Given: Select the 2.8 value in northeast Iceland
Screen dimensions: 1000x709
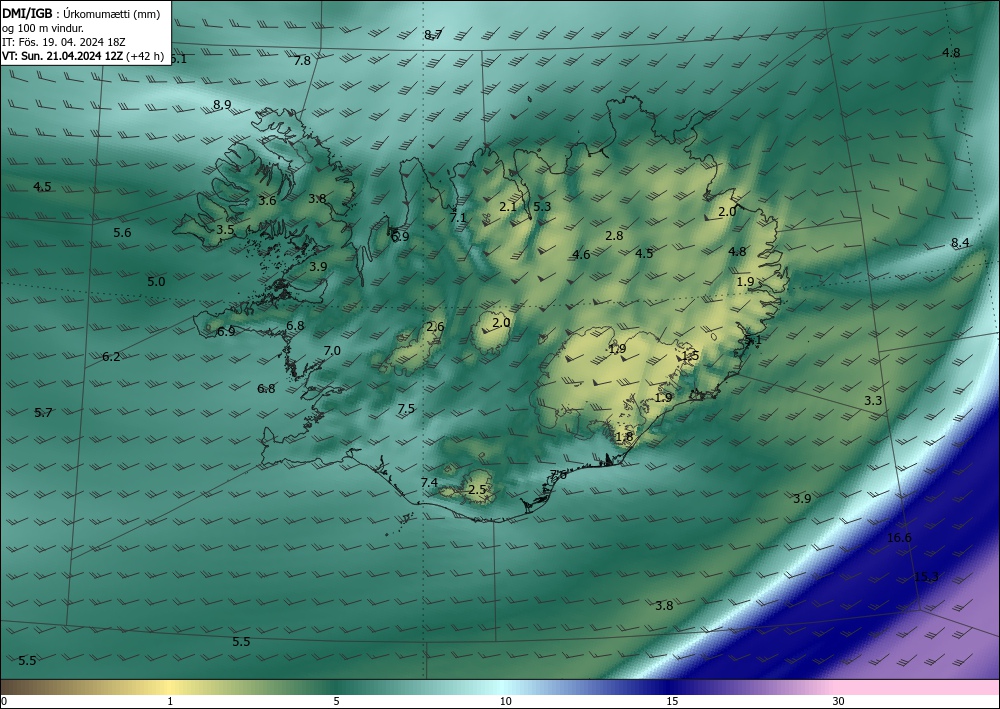Looking at the screenshot, I should (614, 236).
